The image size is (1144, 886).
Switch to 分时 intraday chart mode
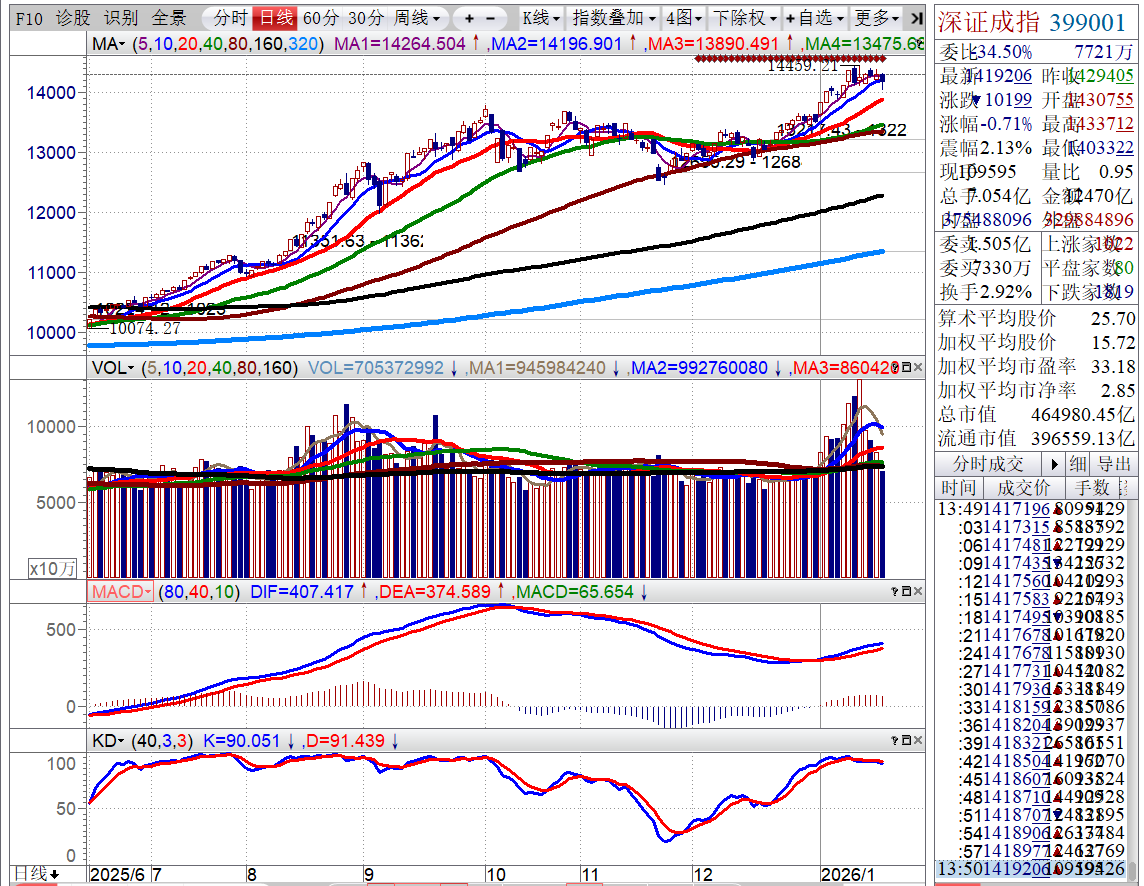230,18
